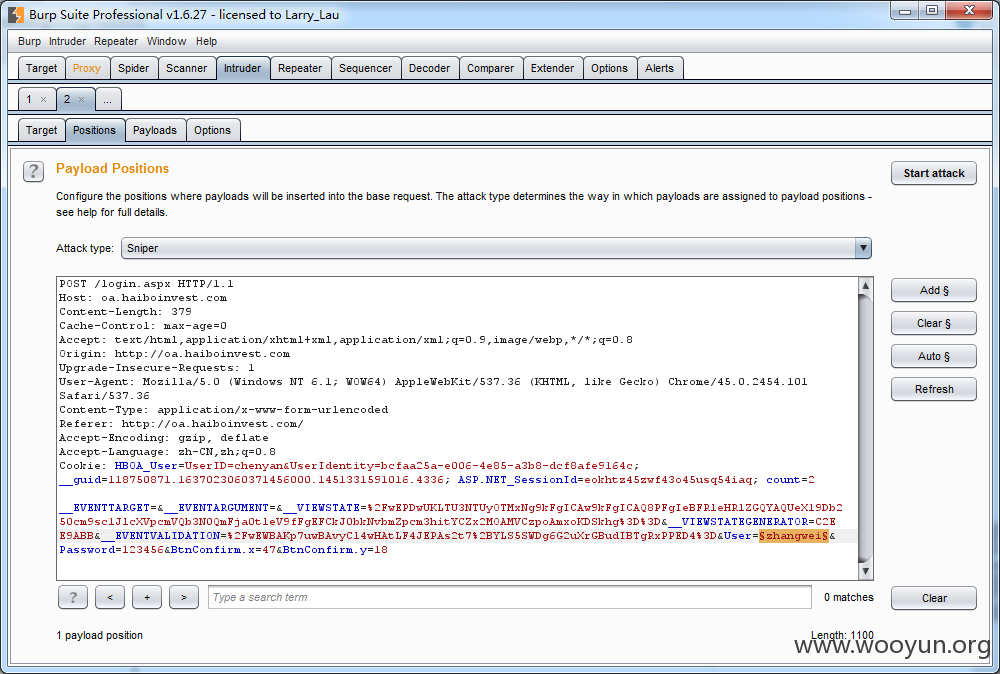Click the Auto § button

[x=934, y=356]
